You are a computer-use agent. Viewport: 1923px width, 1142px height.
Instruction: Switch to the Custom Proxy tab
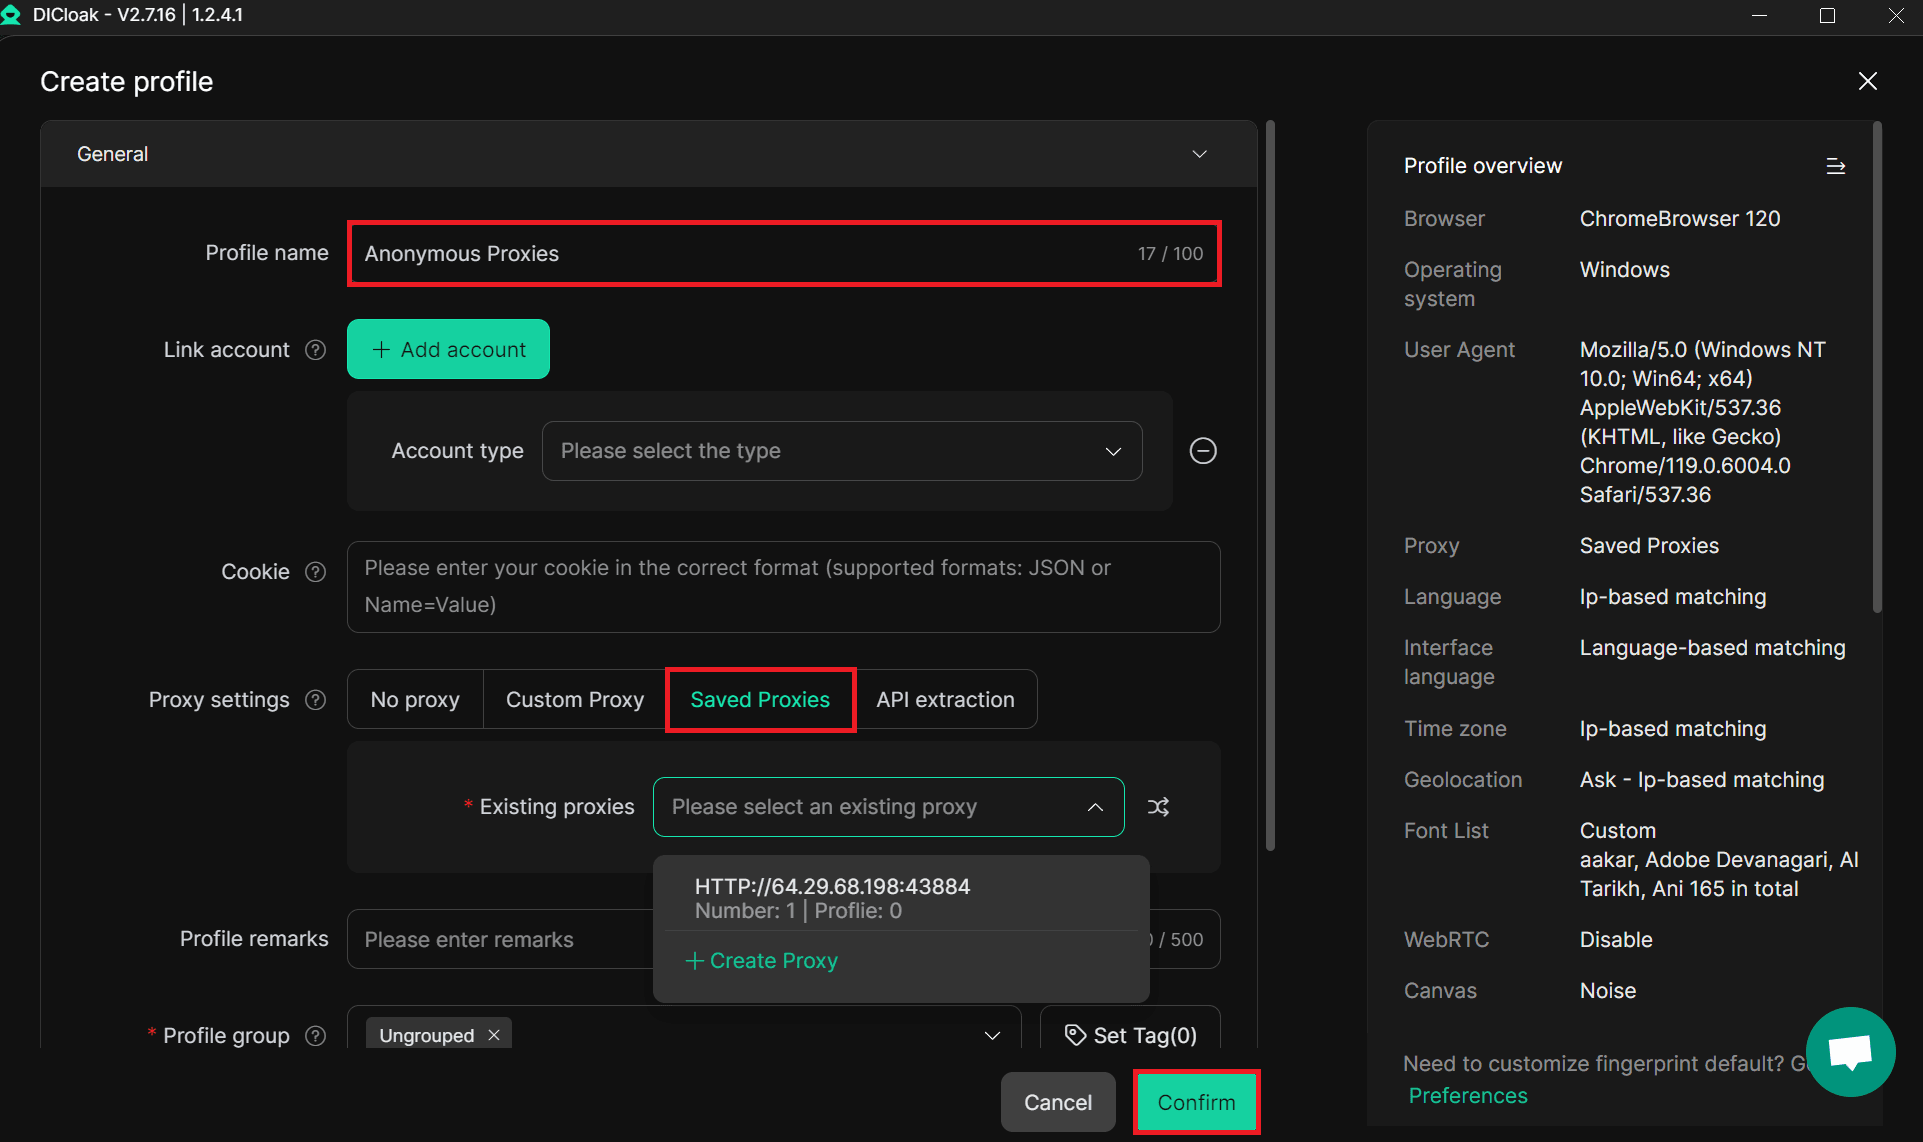(x=573, y=699)
